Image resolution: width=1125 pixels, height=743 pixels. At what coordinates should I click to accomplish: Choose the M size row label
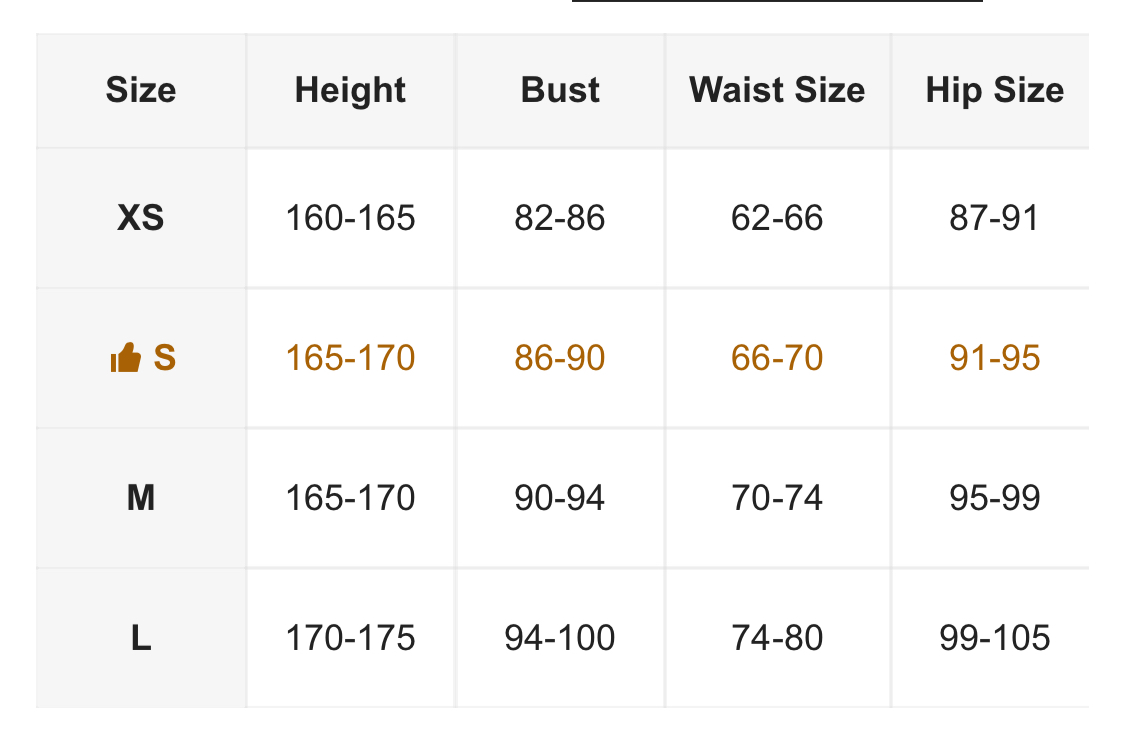[141, 498]
